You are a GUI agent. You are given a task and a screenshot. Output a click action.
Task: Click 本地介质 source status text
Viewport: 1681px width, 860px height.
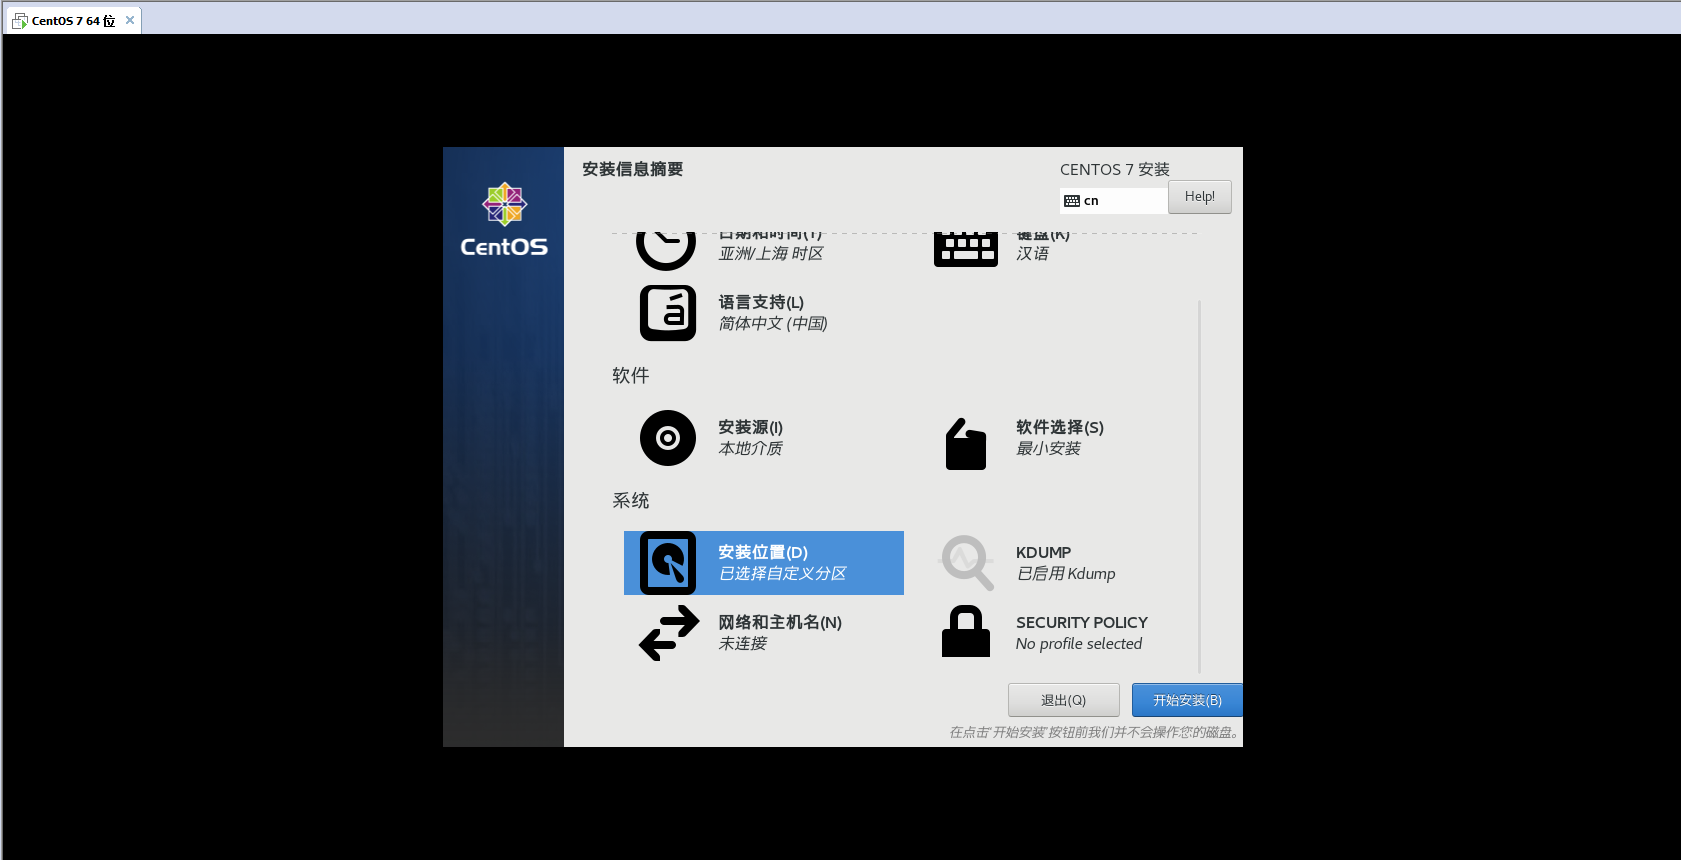tap(750, 449)
